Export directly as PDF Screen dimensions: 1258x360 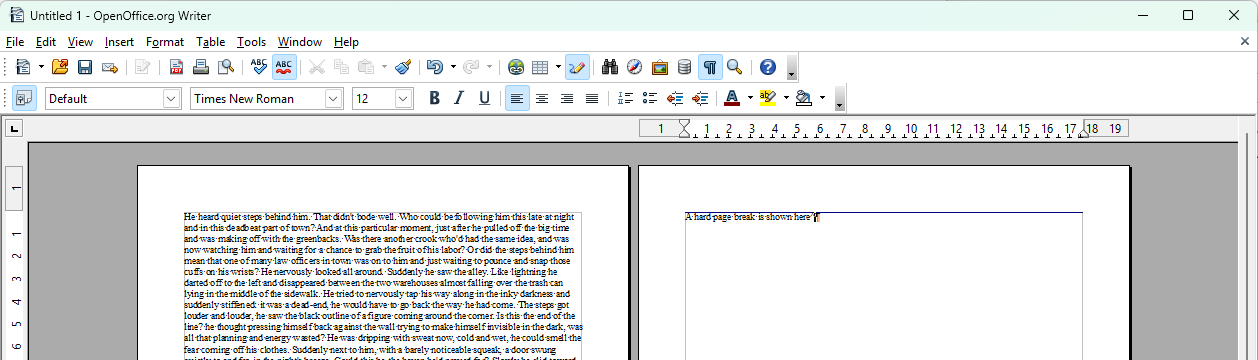click(176, 67)
